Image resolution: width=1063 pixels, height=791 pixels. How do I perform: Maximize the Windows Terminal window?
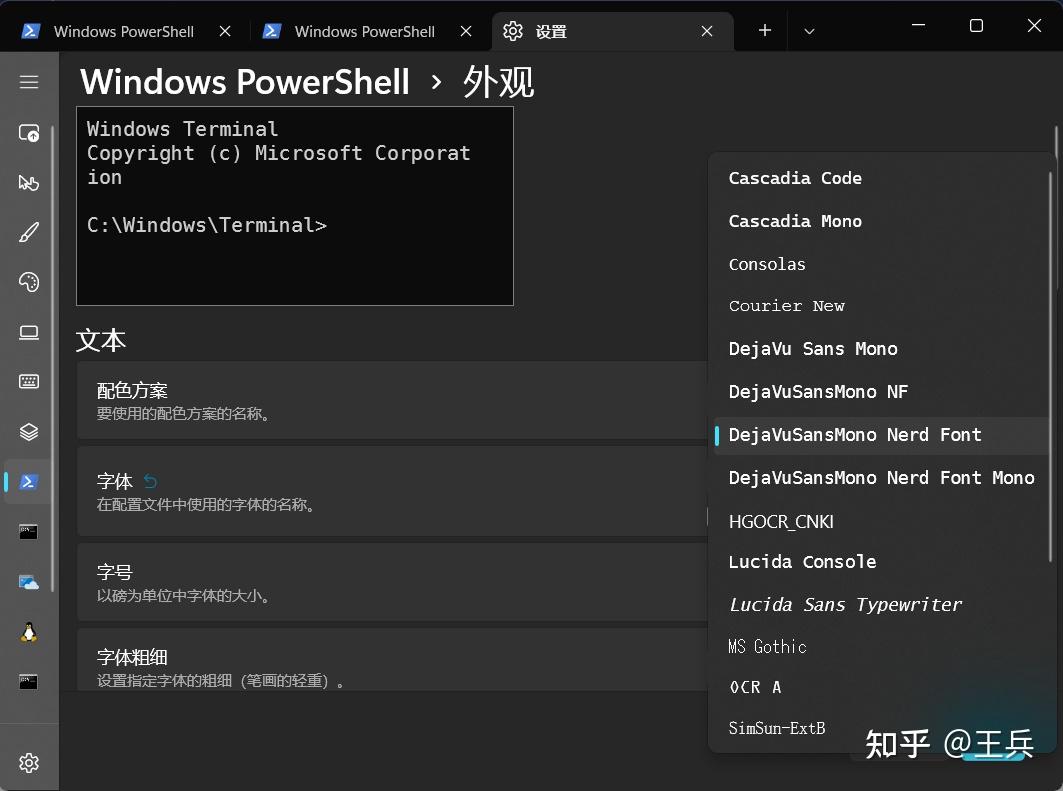coord(976,26)
